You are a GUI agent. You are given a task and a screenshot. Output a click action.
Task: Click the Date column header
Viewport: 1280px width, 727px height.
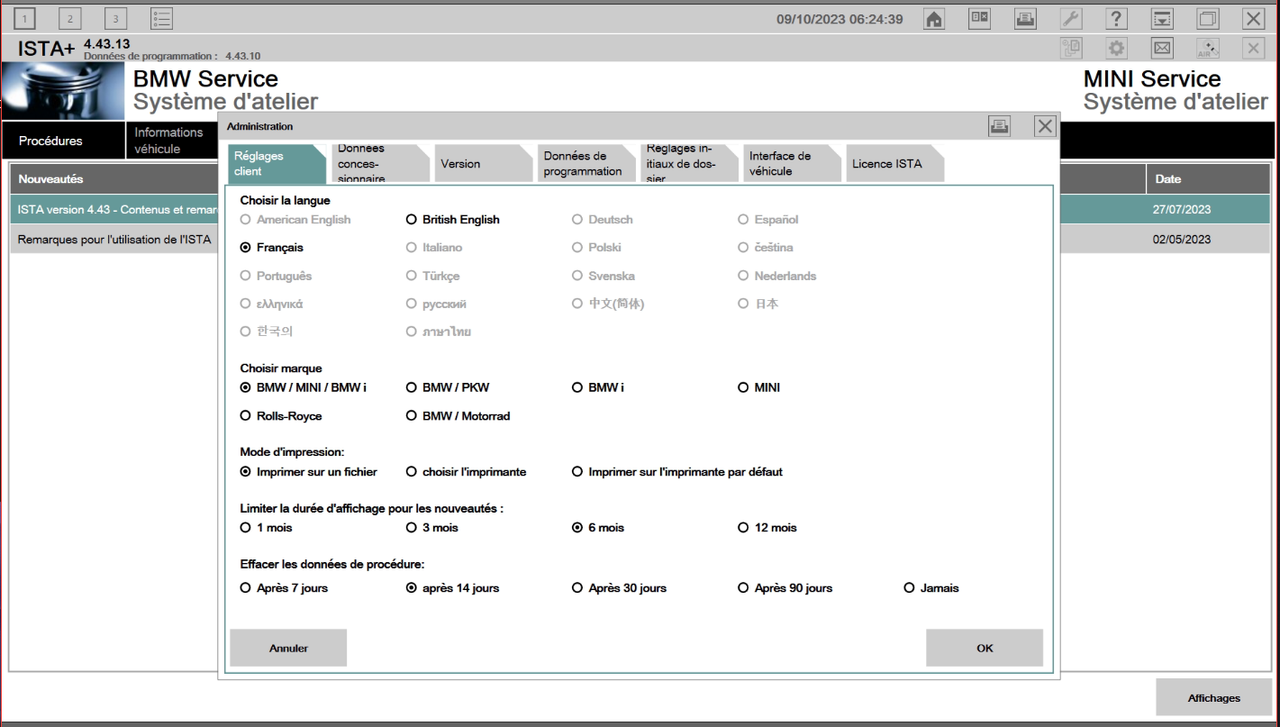[1208, 179]
